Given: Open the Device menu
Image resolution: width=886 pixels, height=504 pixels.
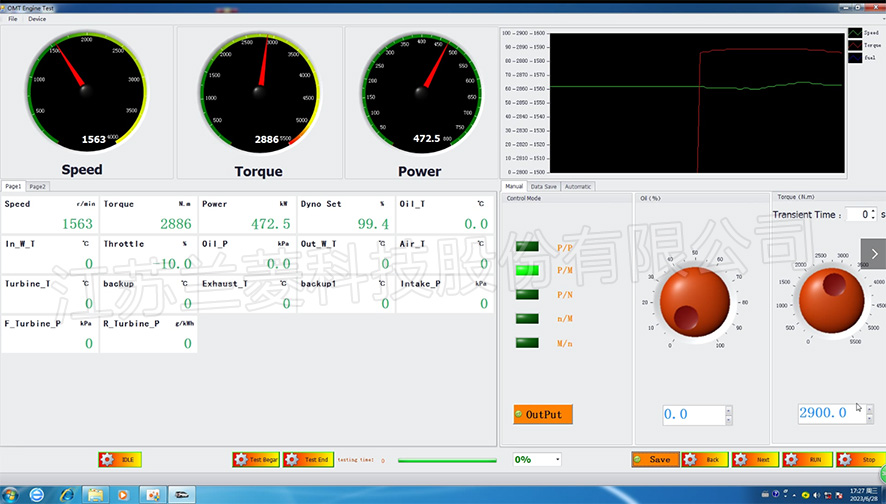Looking at the screenshot, I should click(37, 19).
